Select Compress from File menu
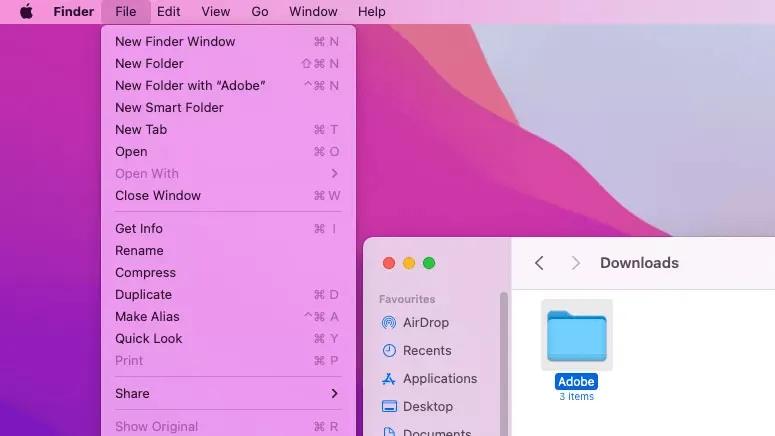This screenshot has height=436, width=775. tap(145, 273)
